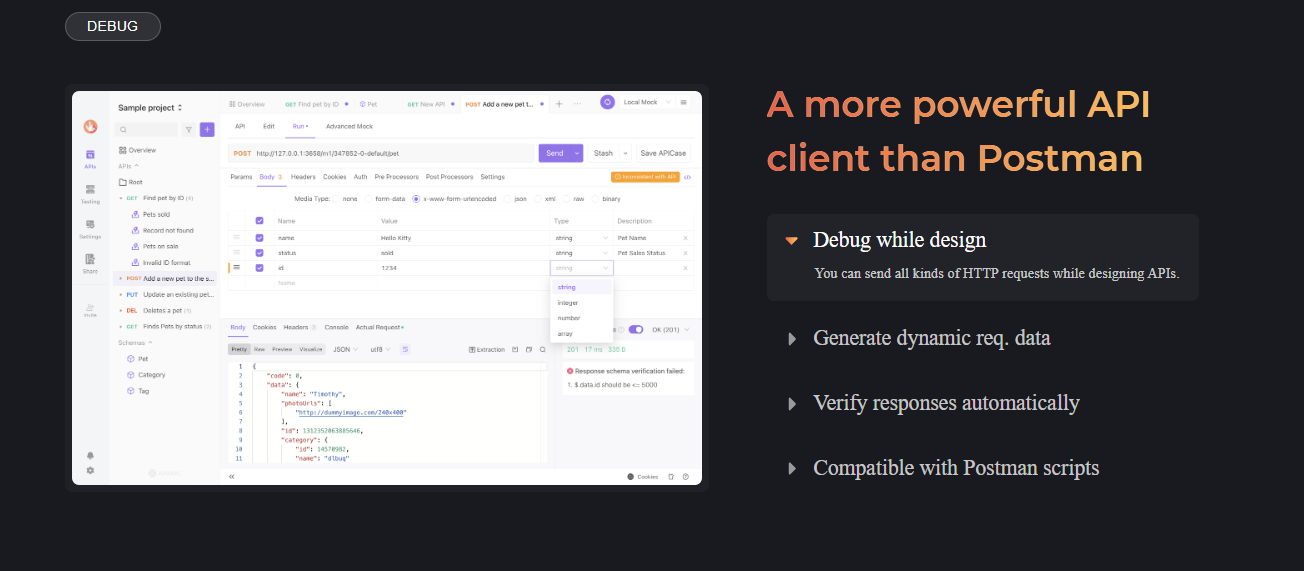Image resolution: width=1304 pixels, height=571 pixels.
Task: Select x-www-form-urlencoded radio button
Action: click(x=417, y=199)
